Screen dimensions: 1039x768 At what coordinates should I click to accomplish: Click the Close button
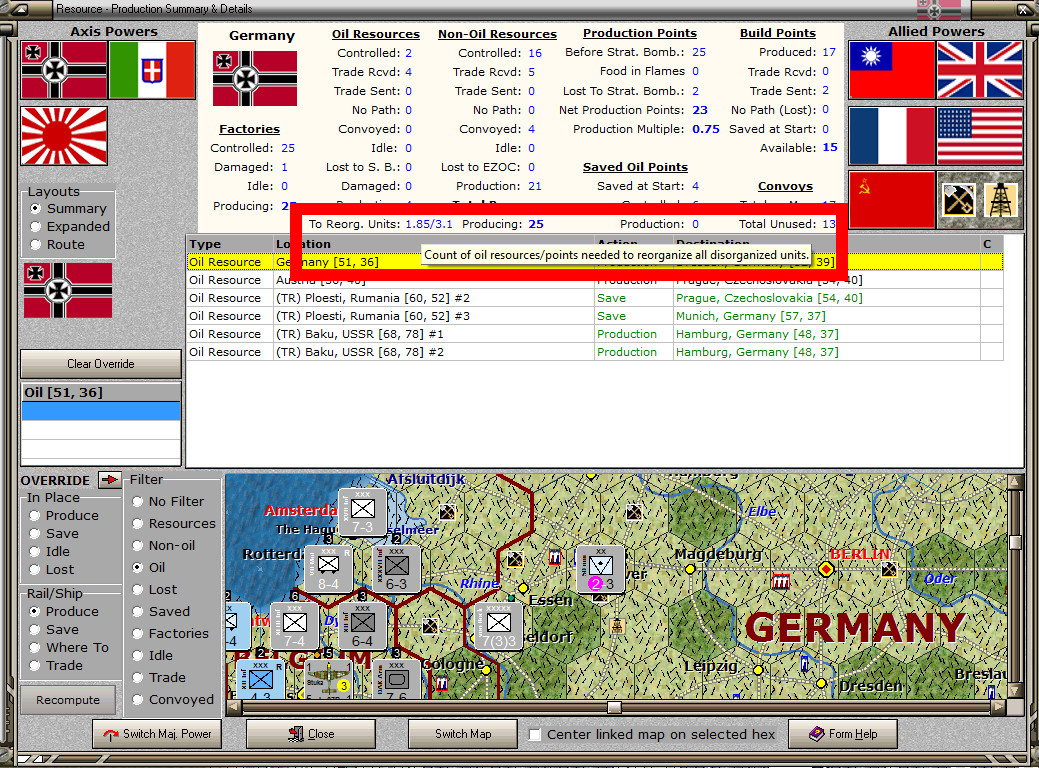tap(311, 734)
